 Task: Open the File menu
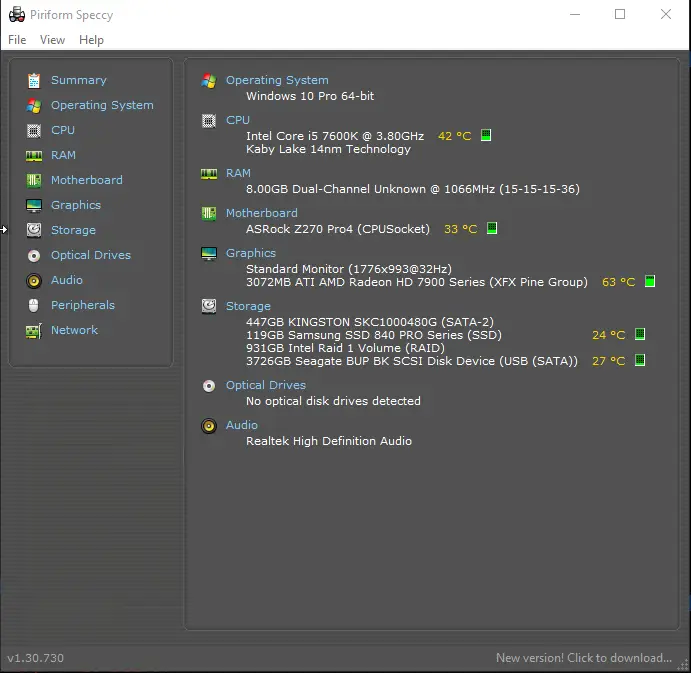click(x=17, y=40)
